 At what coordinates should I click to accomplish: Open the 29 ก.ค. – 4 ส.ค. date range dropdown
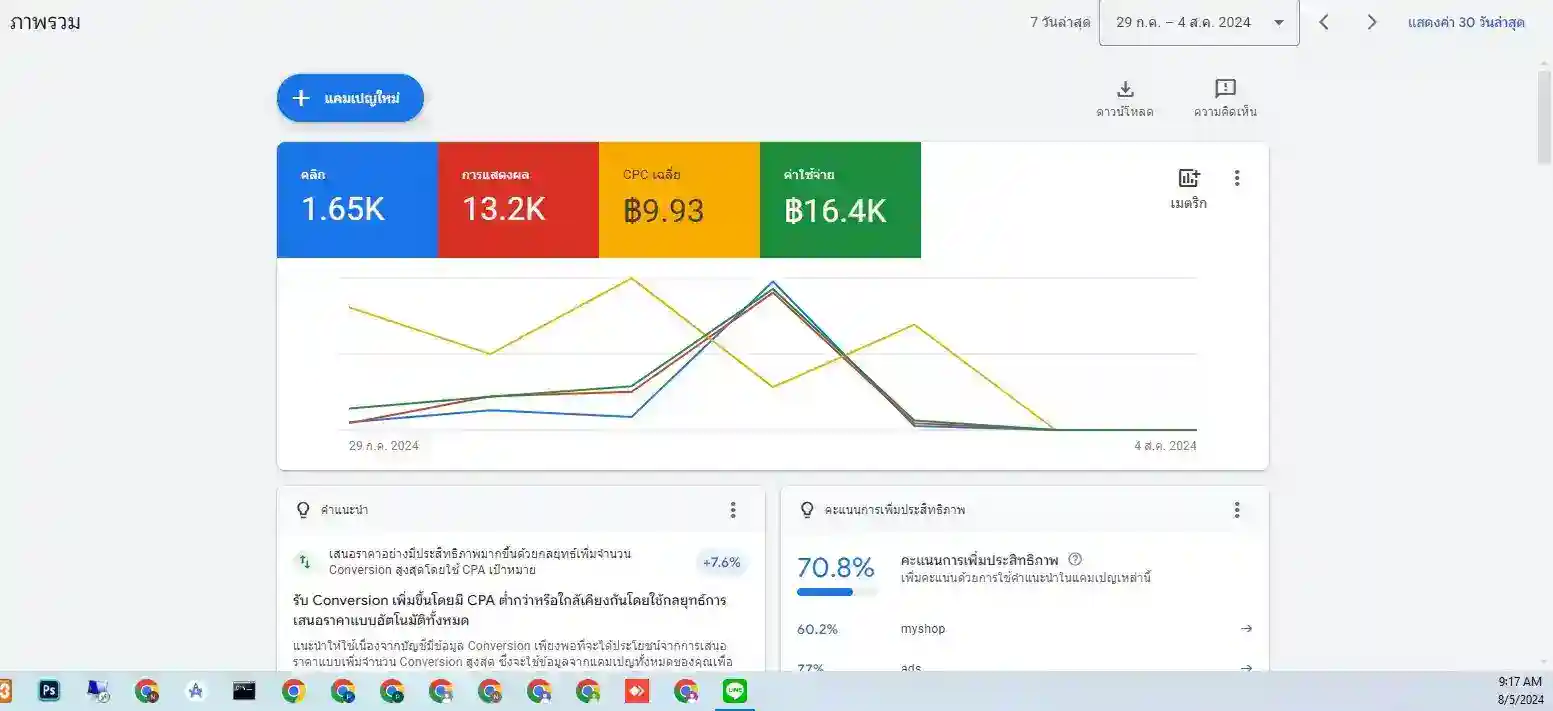coord(1198,21)
